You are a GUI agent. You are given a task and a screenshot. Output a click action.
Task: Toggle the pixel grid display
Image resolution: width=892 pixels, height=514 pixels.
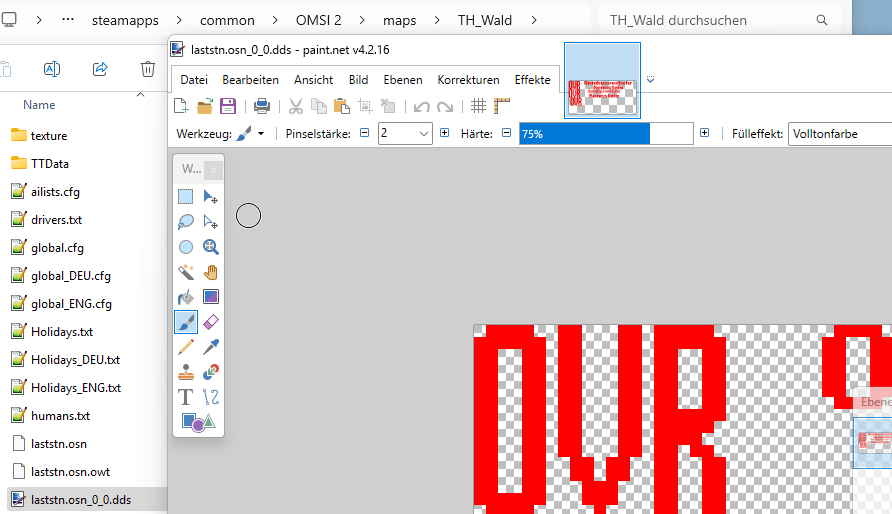478,106
